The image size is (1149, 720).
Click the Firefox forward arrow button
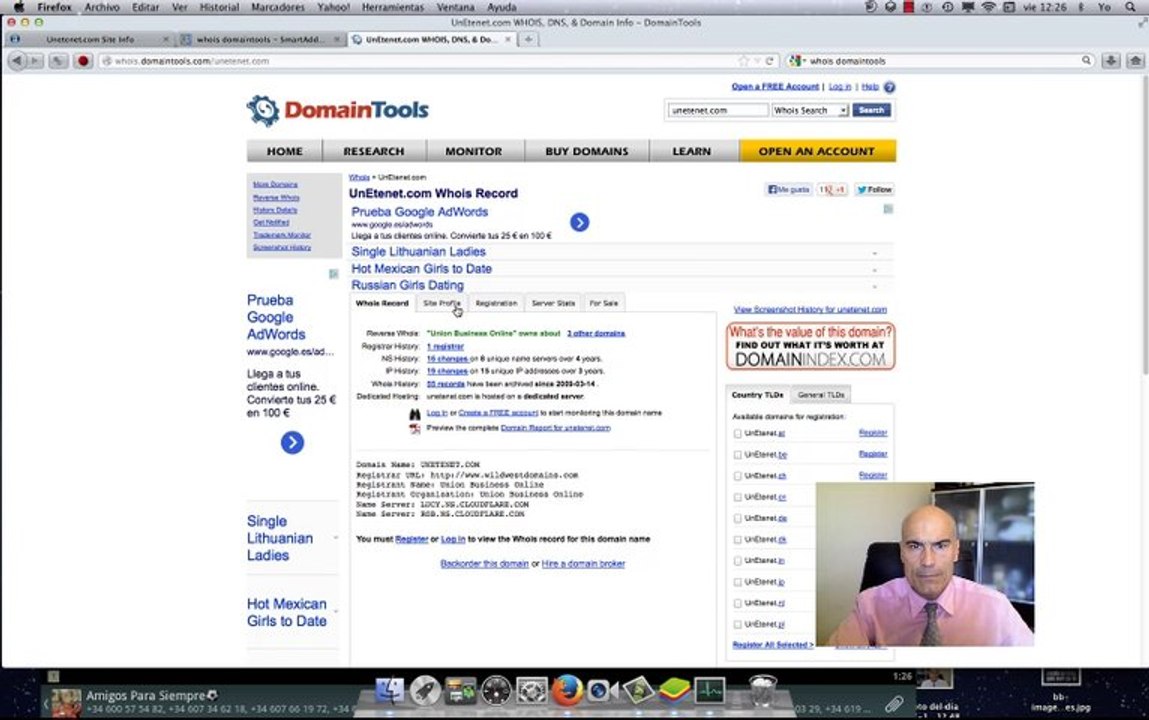34,61
